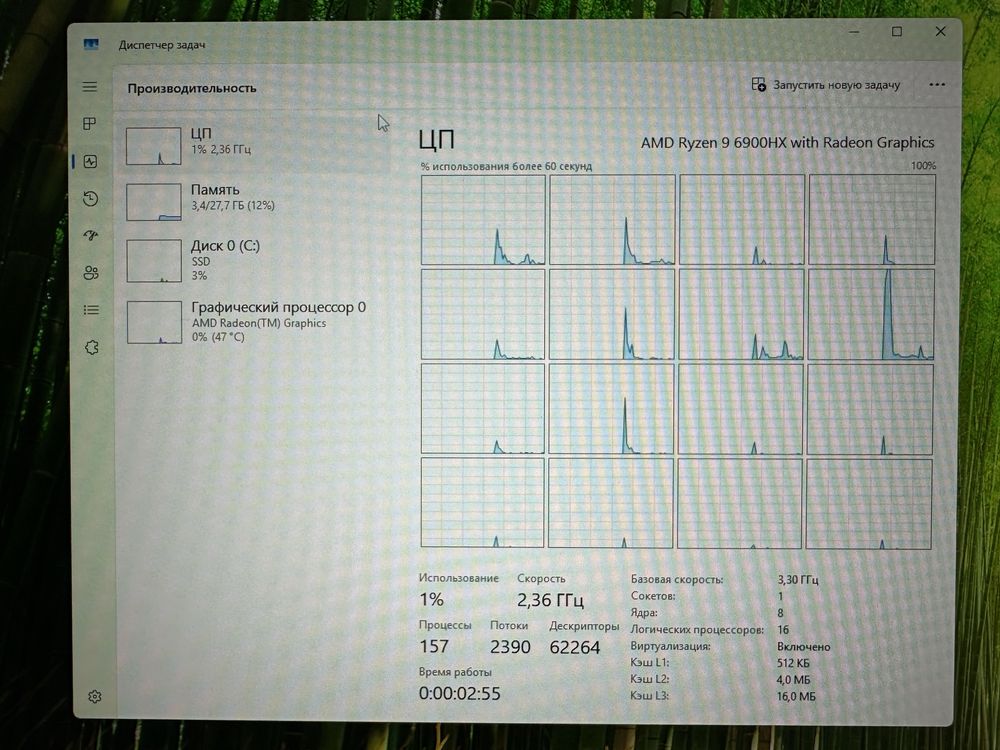Go to the Processes page icon

coord(90,123)
